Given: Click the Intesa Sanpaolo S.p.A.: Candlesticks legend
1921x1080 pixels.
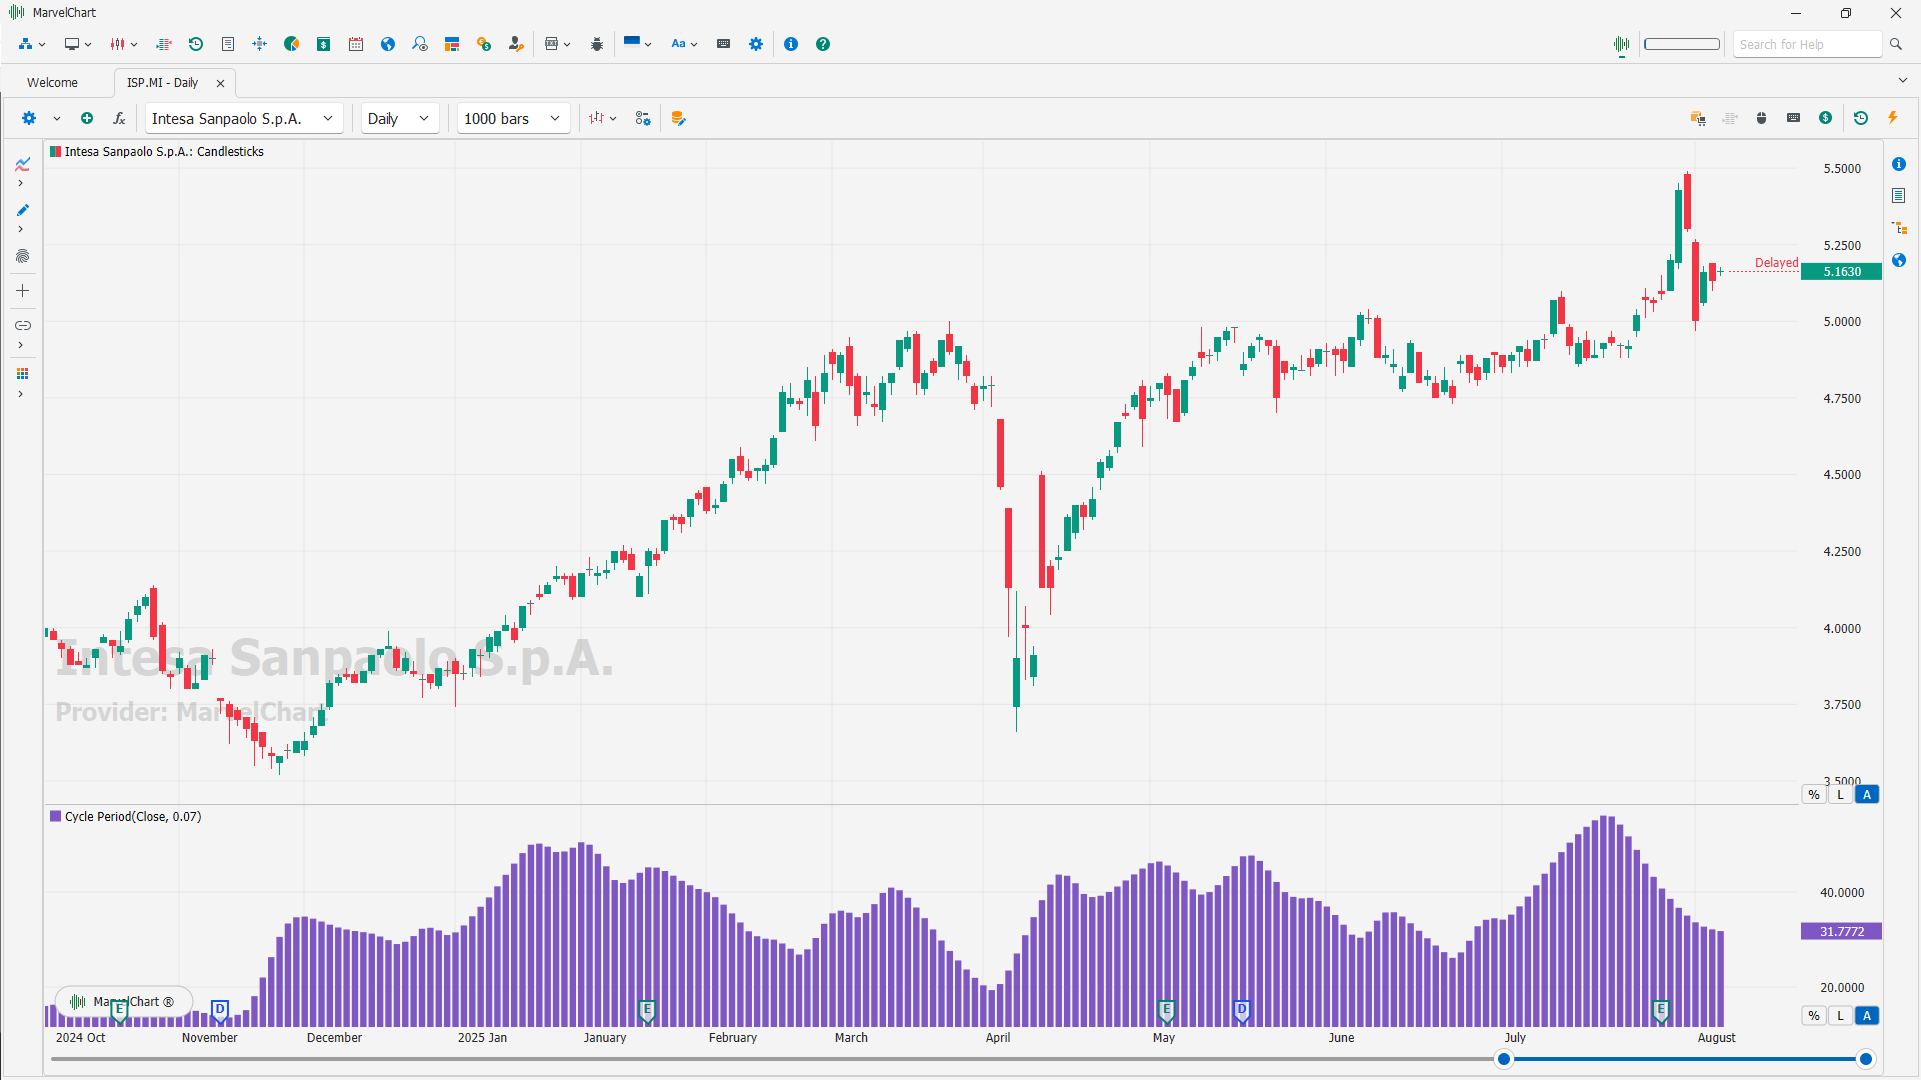Looking at the screenshot, I should click(x=157, y=152).
